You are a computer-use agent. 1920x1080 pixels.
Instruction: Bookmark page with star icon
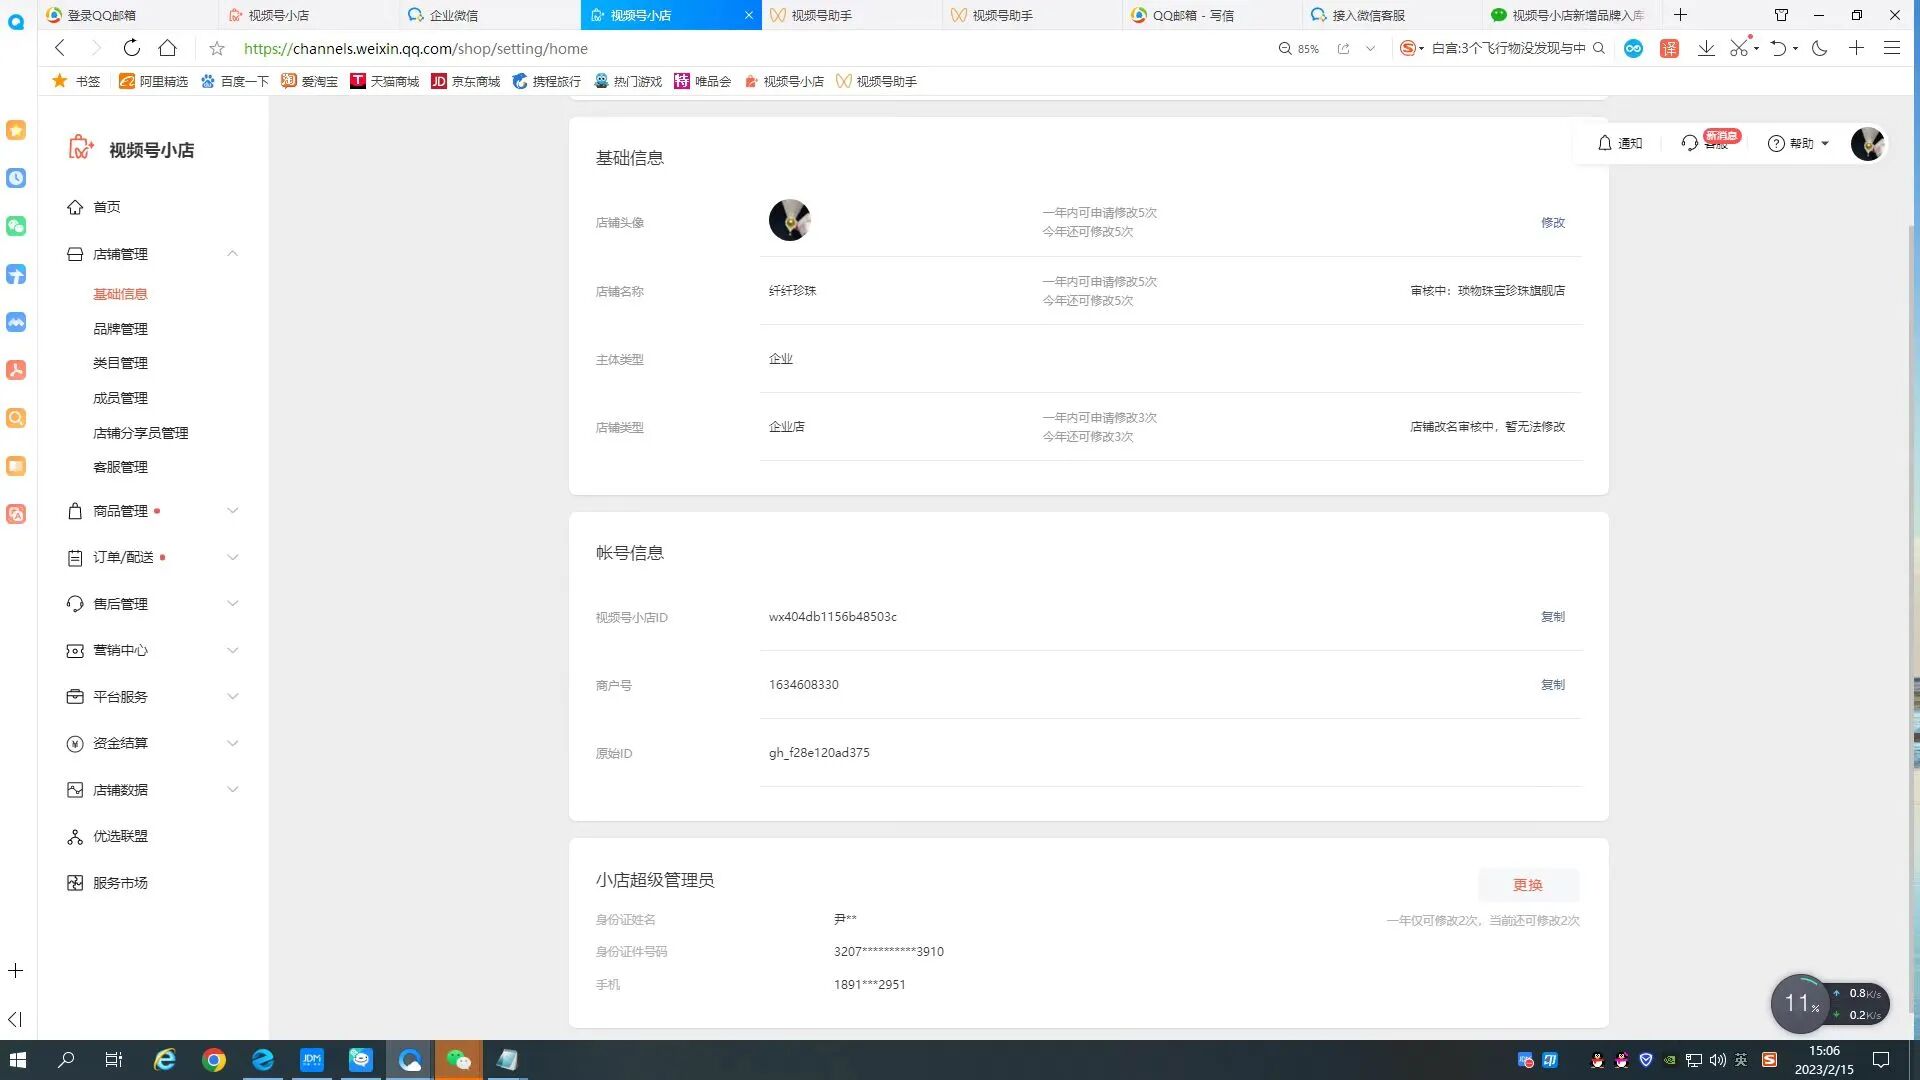coord(217,48)
